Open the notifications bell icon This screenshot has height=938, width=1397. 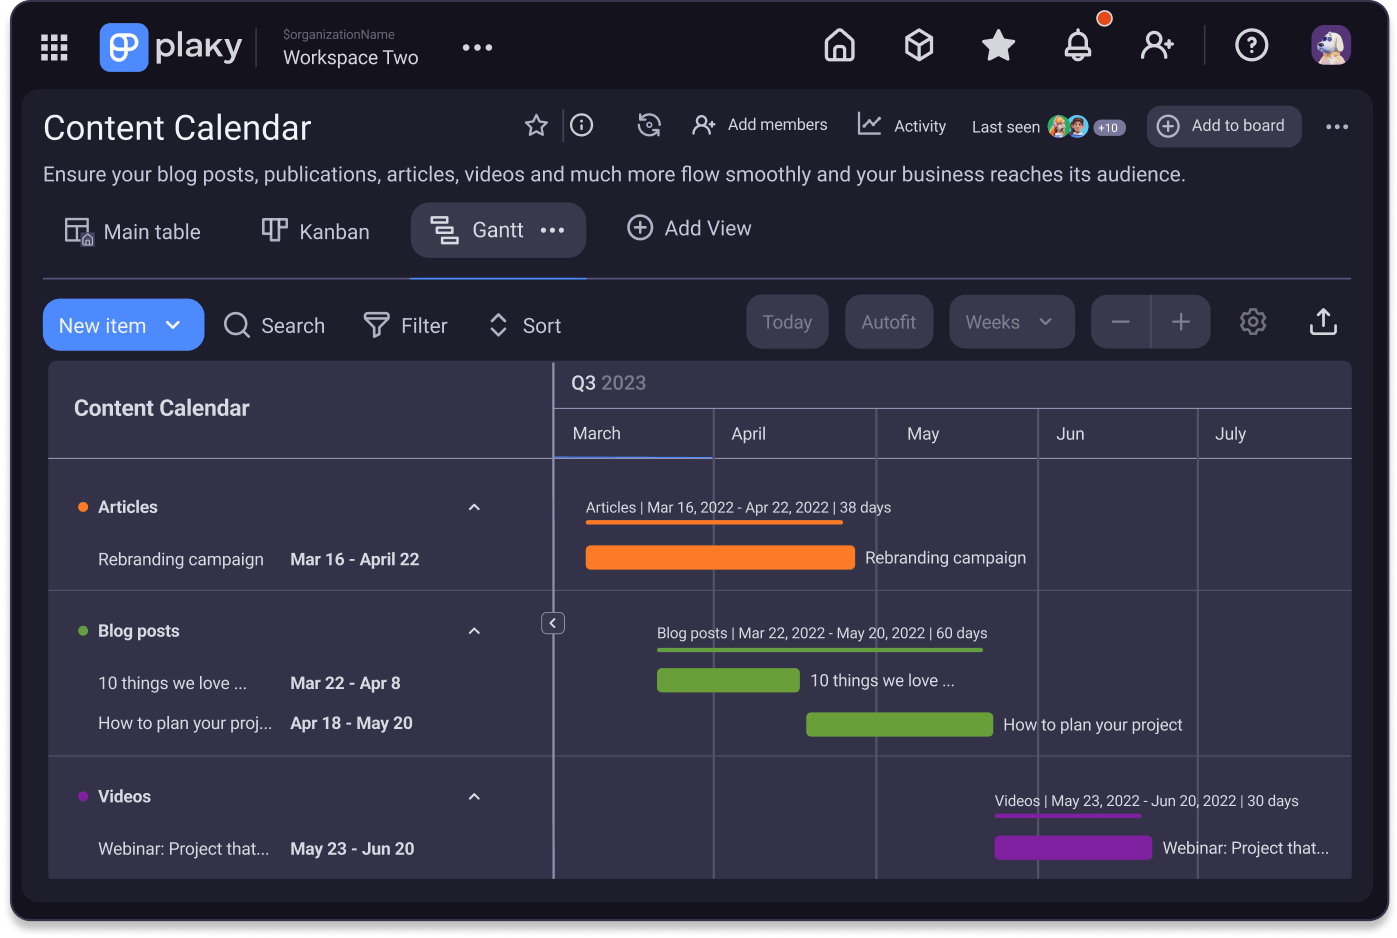pyautogui.click(x=1078, y=45)
